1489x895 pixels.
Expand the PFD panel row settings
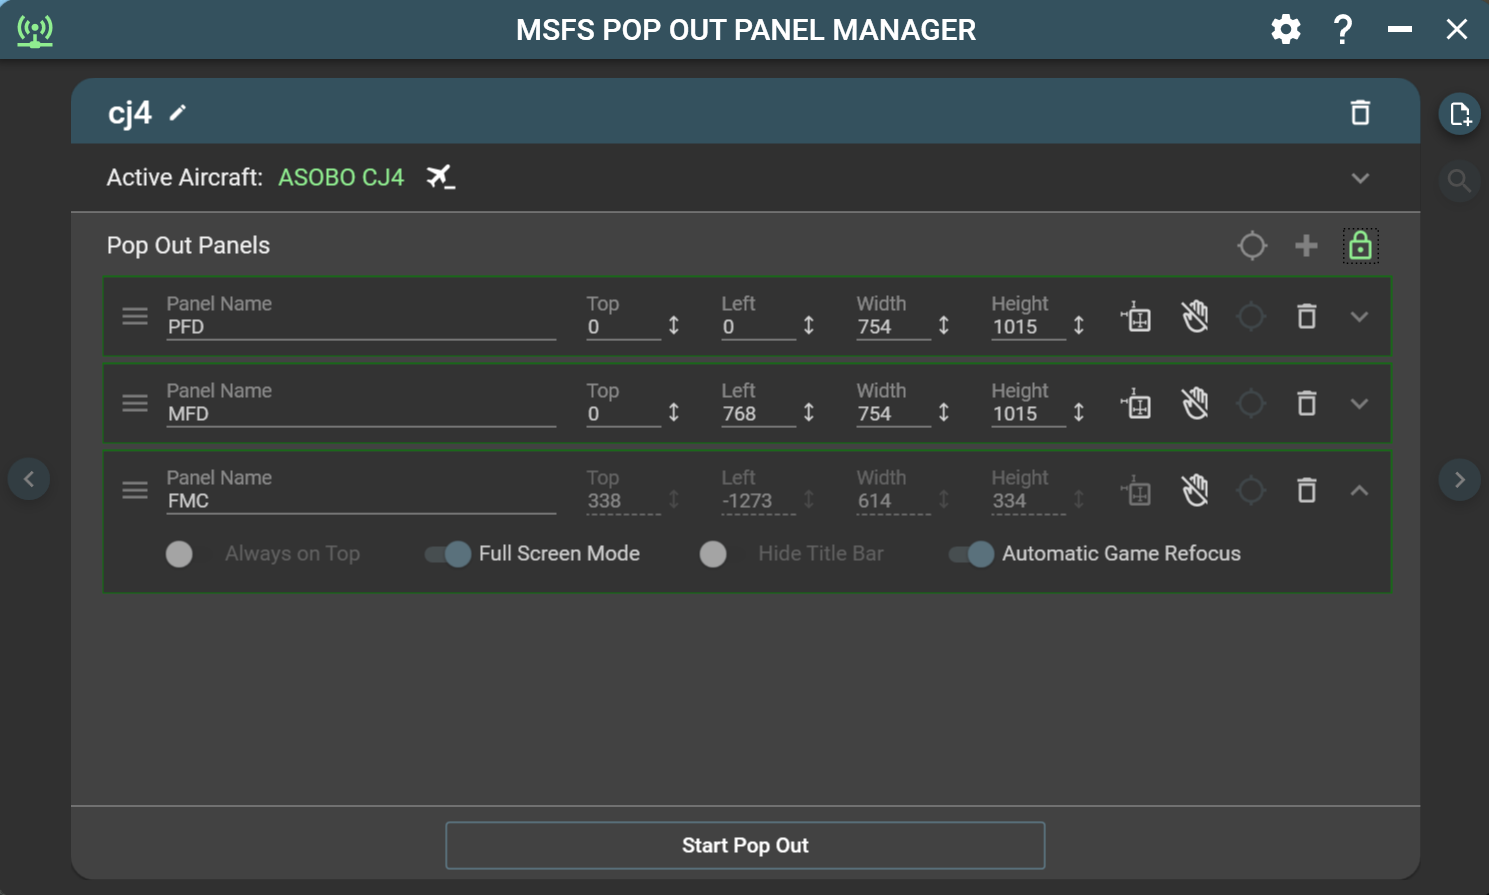pos(1360,316)
